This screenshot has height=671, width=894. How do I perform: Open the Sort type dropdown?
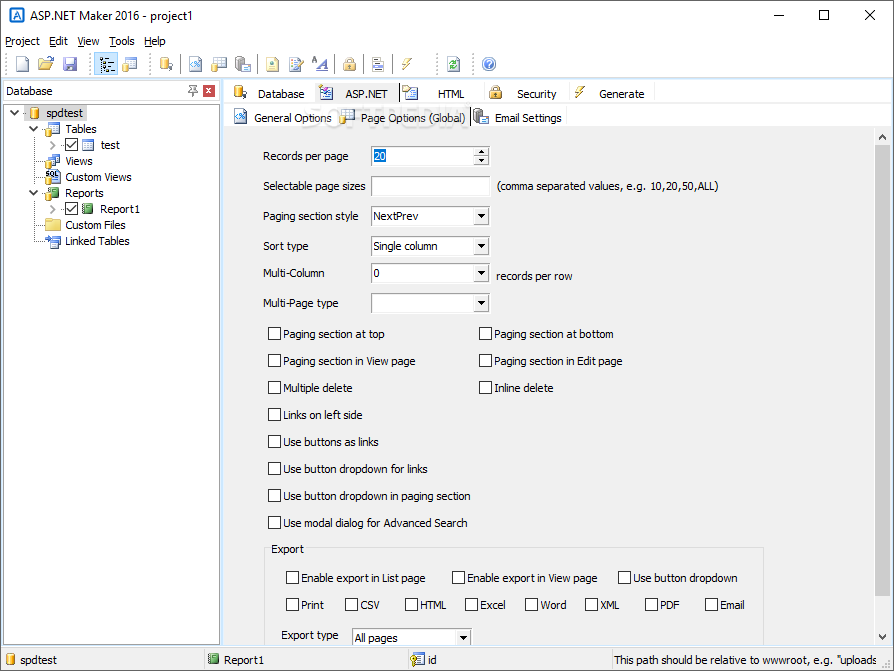point(481,246)
